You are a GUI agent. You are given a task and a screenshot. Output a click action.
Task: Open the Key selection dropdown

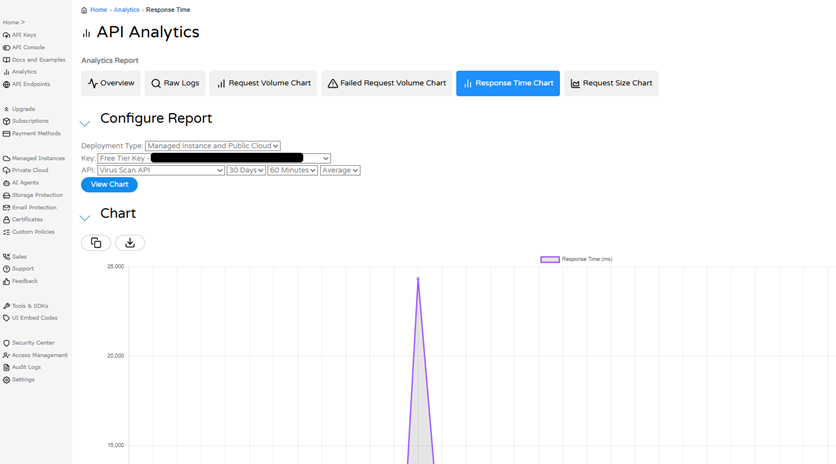click(x=214, y=158)
